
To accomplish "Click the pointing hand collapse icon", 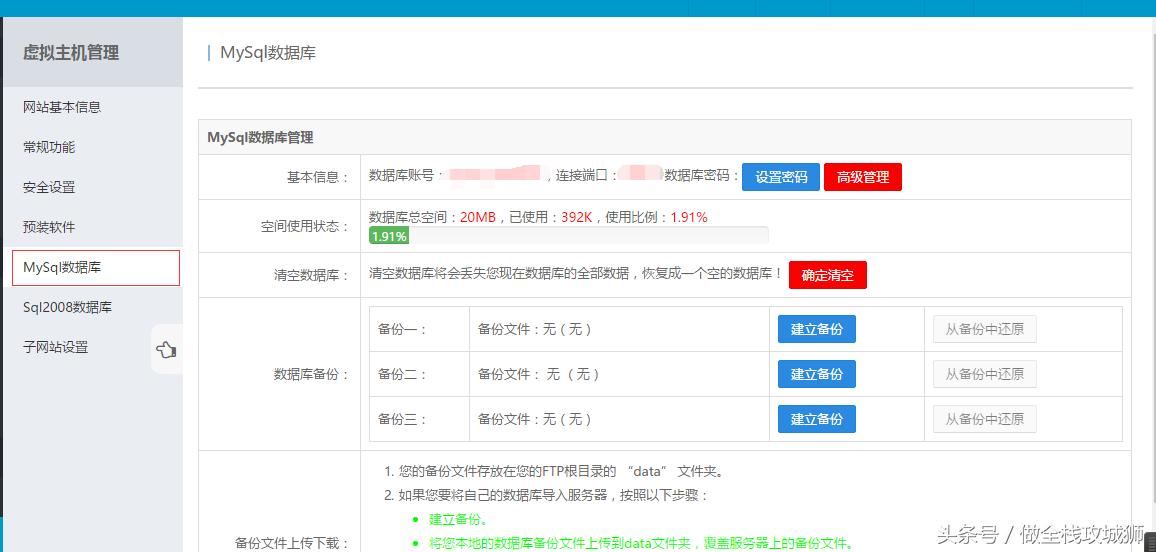I will click(167, 350).
